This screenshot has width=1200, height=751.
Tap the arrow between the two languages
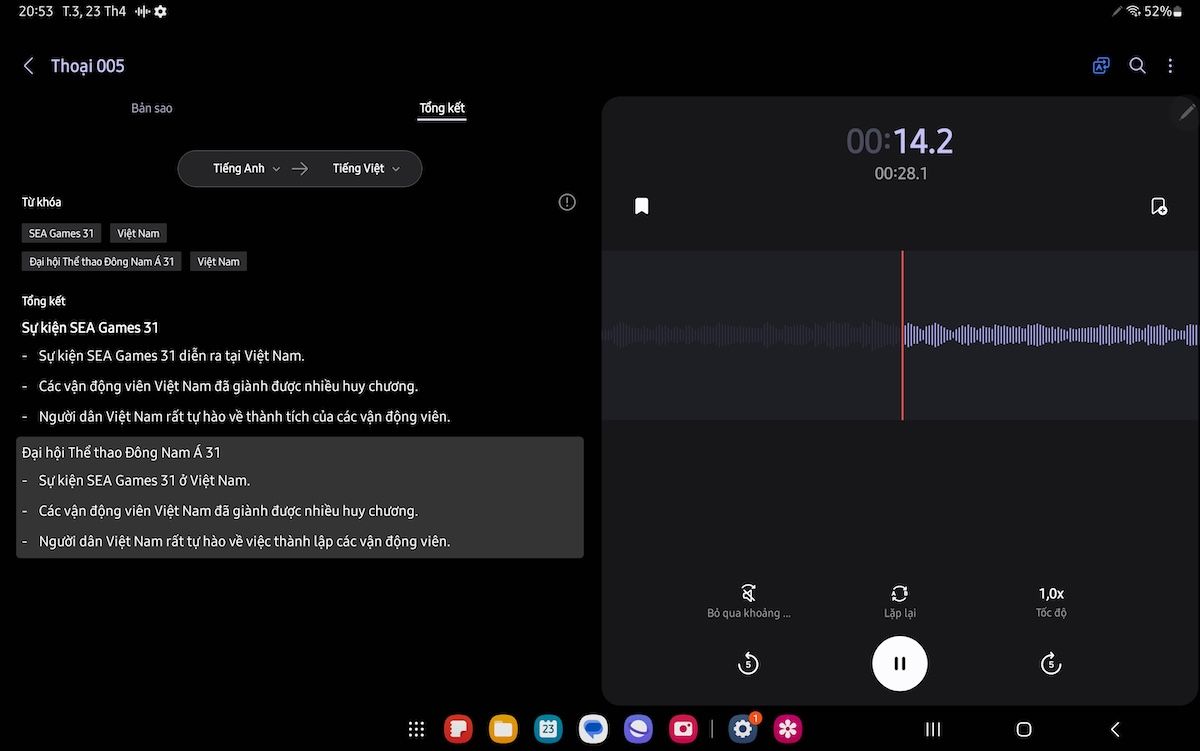point(300,169)
